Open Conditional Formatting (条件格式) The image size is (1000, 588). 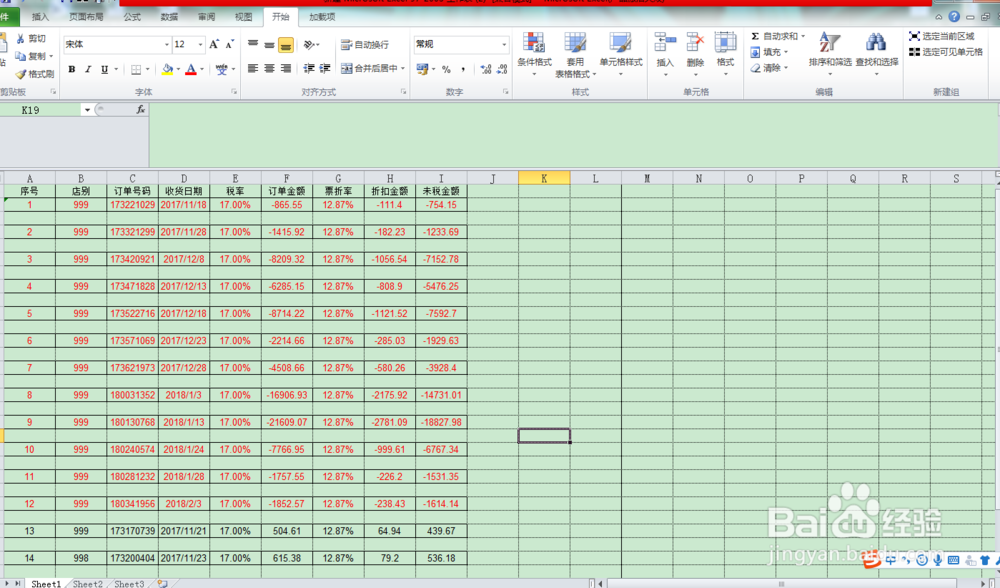click(534, 54)
